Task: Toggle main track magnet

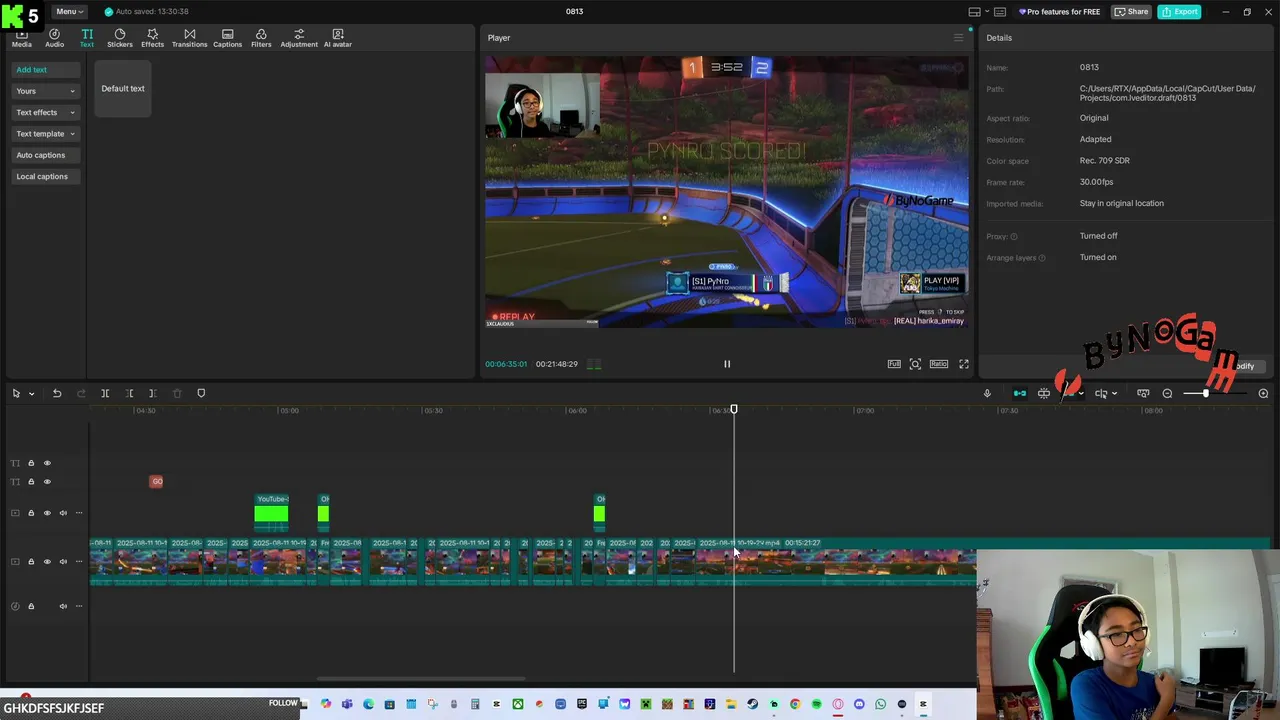Action: click(x=1020, y=393)
